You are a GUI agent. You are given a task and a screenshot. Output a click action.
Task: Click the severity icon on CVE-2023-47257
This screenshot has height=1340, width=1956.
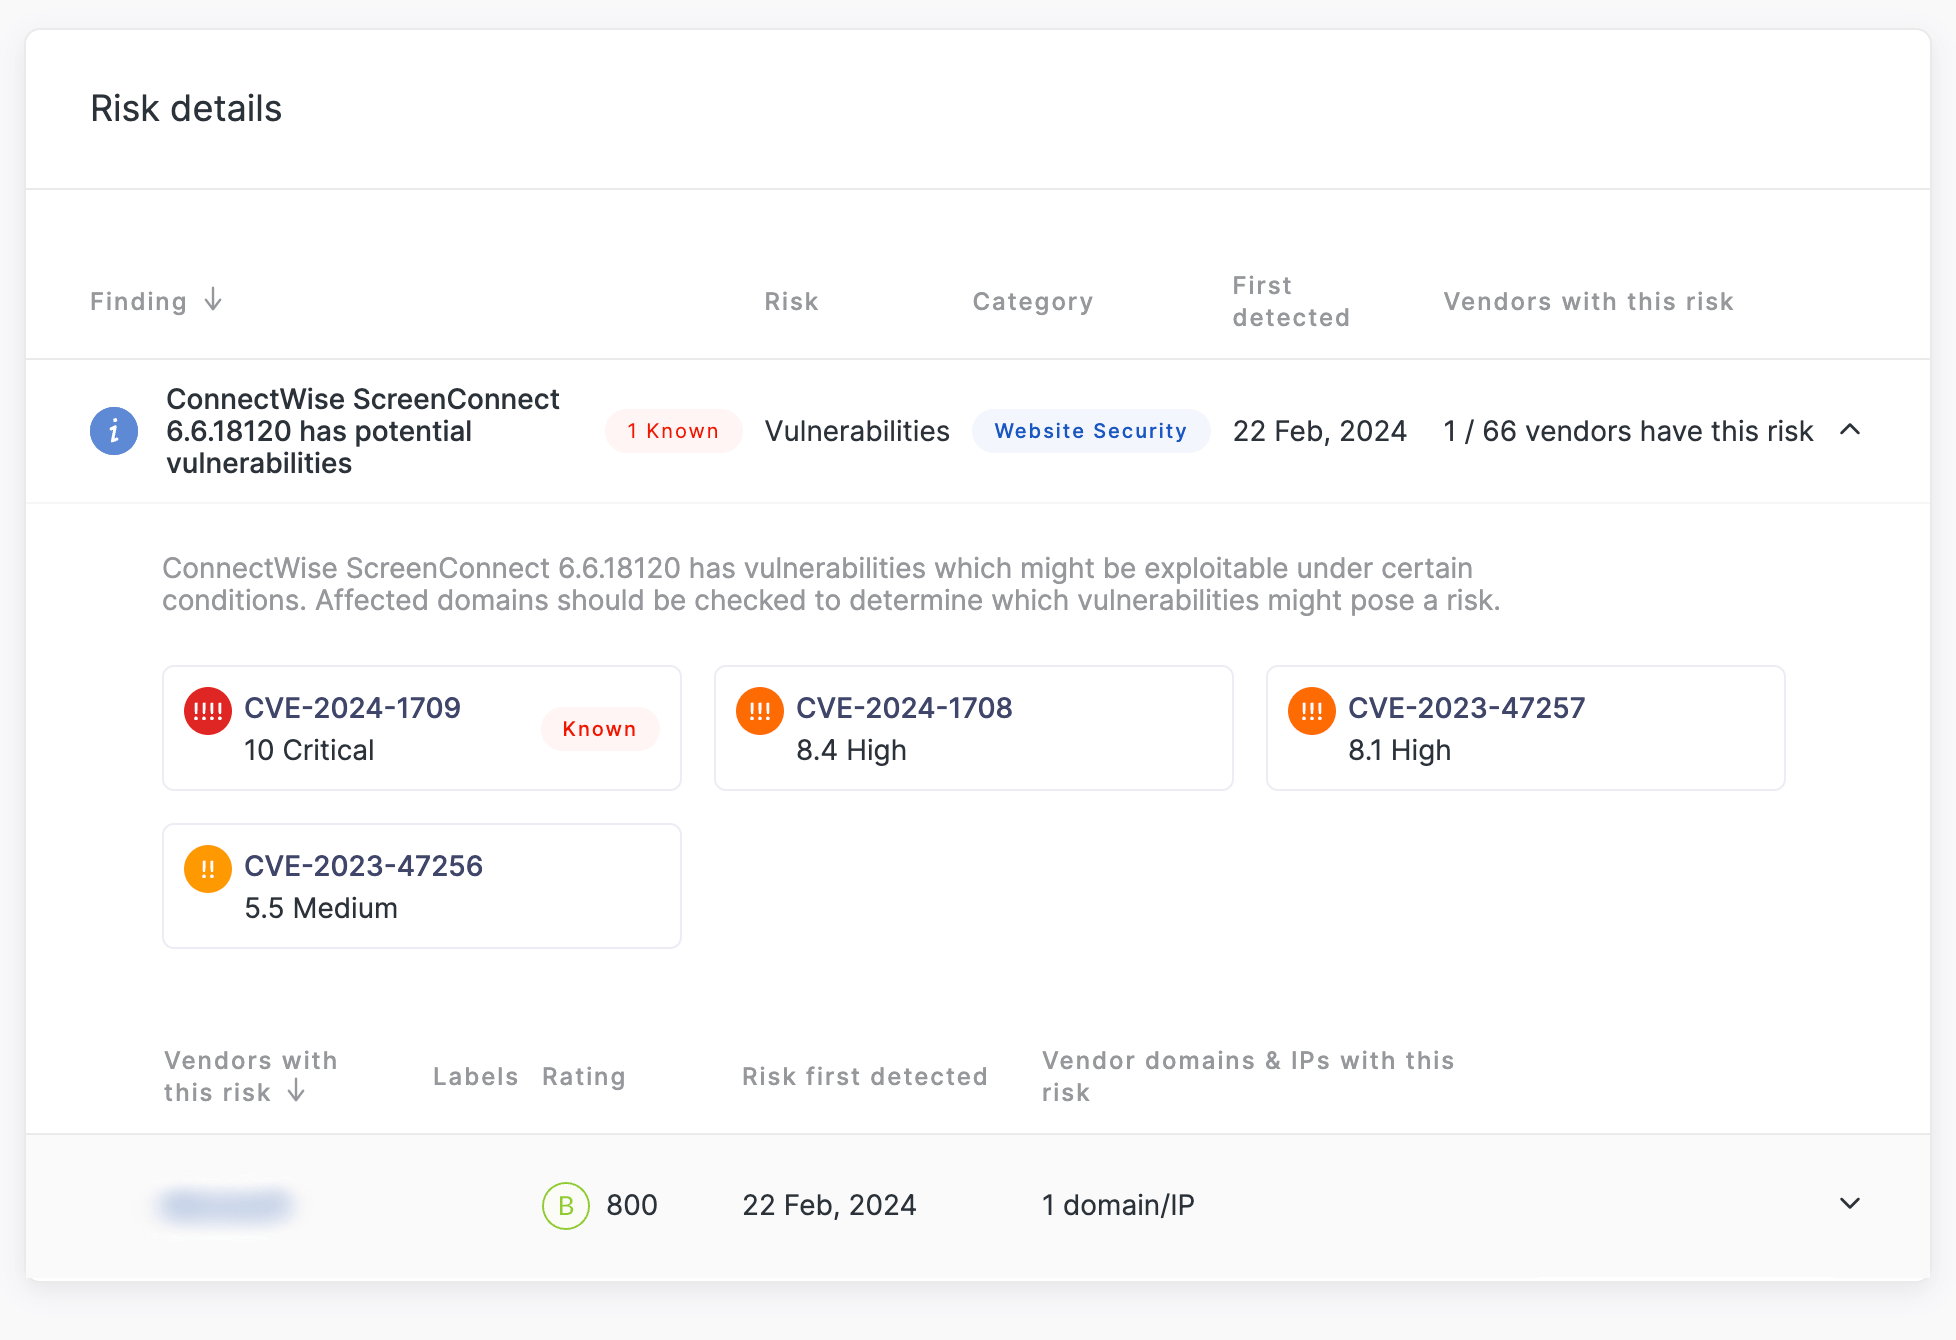point(1311,710)
